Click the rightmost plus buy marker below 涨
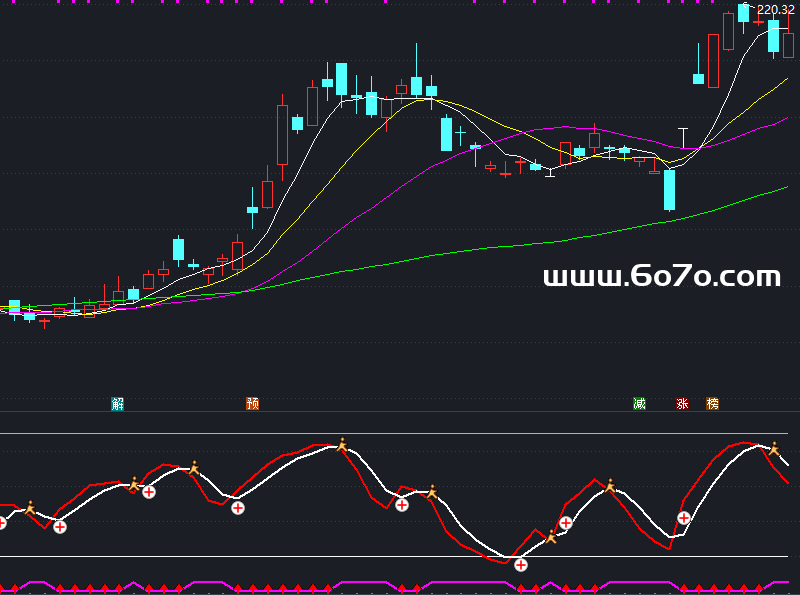The width and height of the screenshot is (800, 595). point(684,518)
